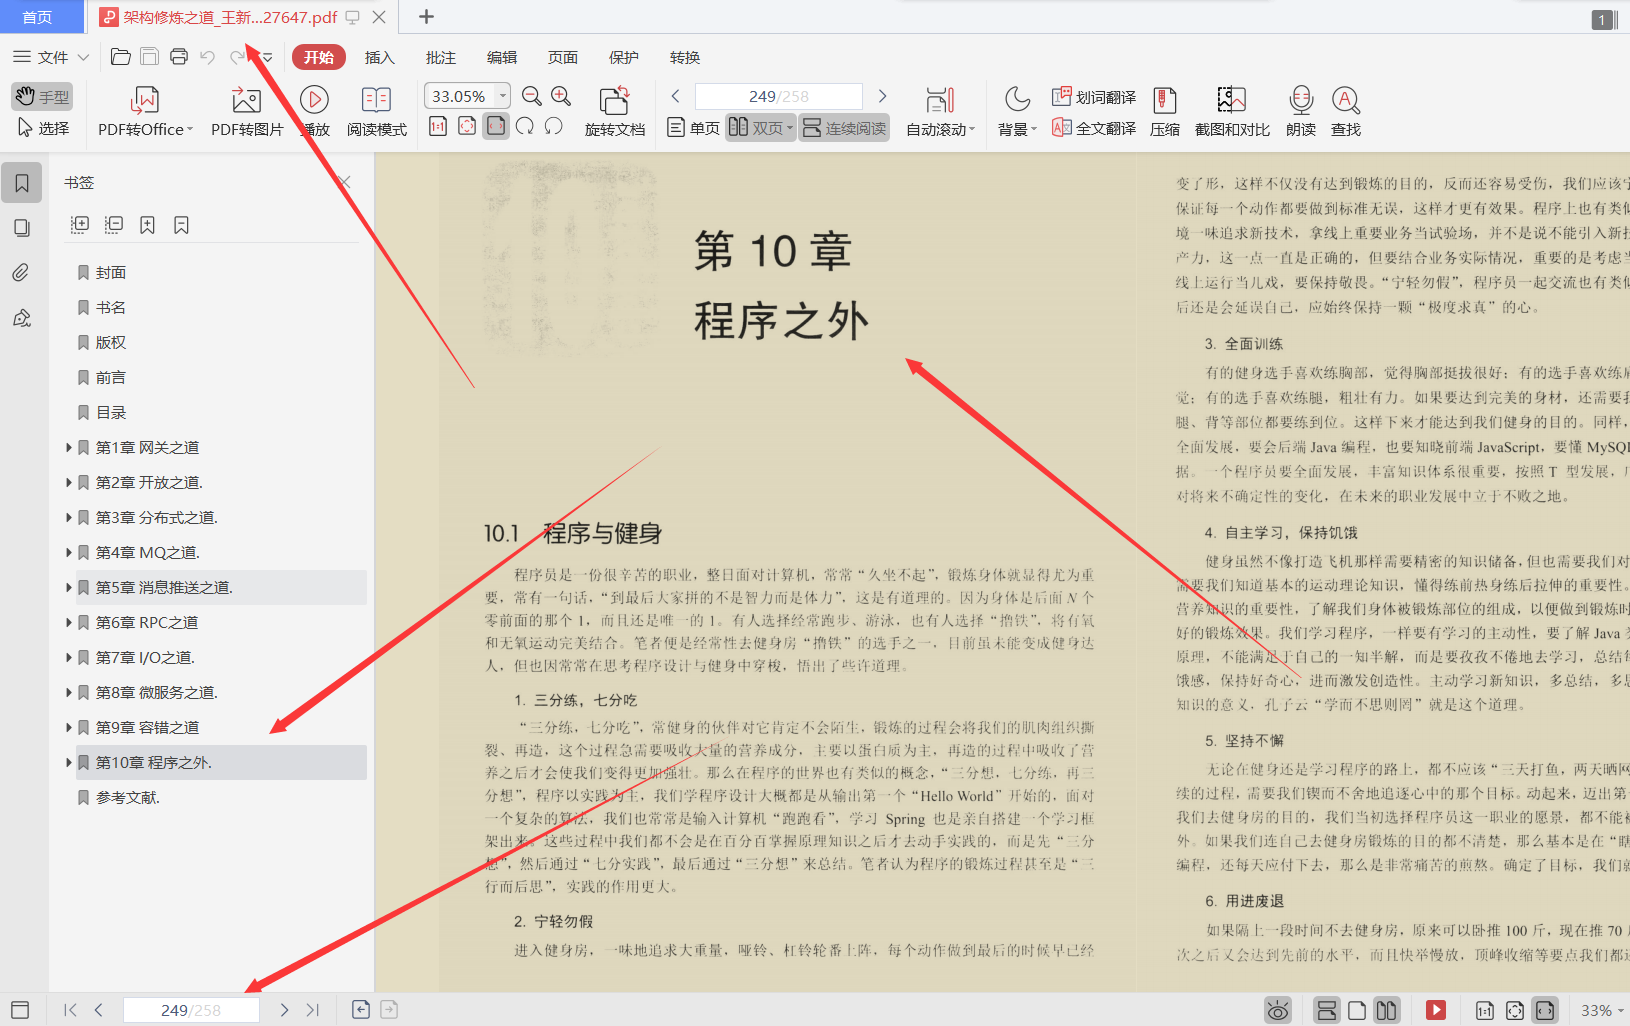Click the toolbar page number field 249
This screenshot has width=1630, height=1026.
[x=778, y=96]
